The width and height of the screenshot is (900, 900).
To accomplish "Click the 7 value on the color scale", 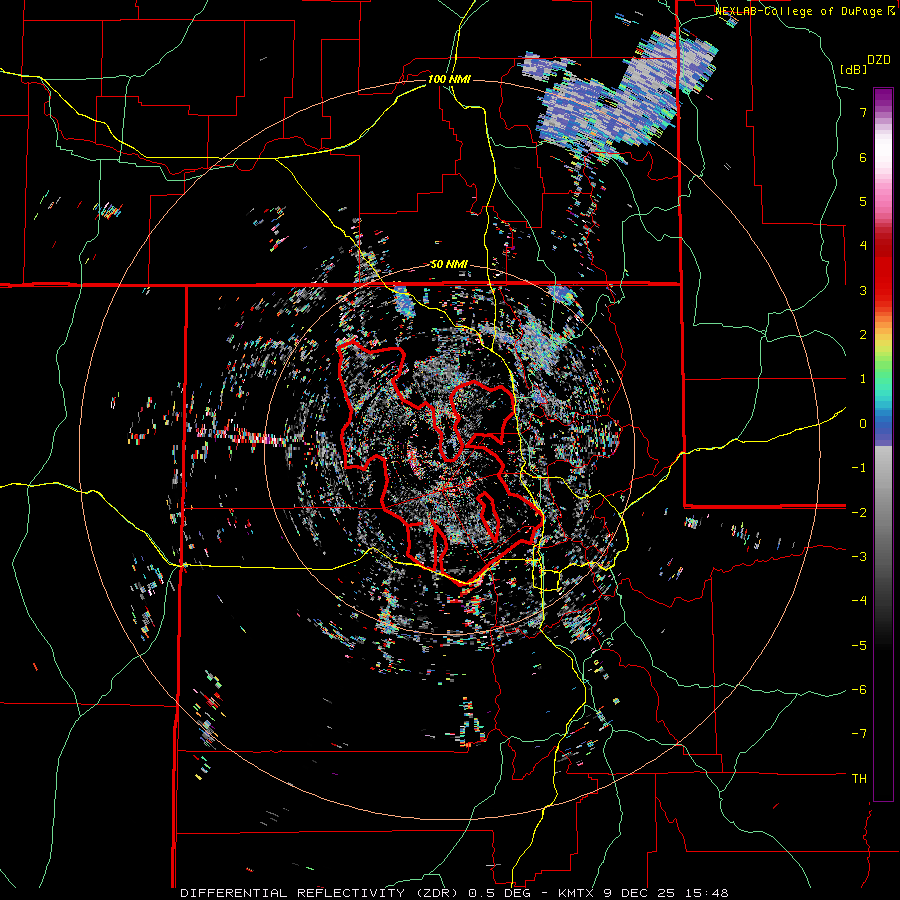I will 863,112.
